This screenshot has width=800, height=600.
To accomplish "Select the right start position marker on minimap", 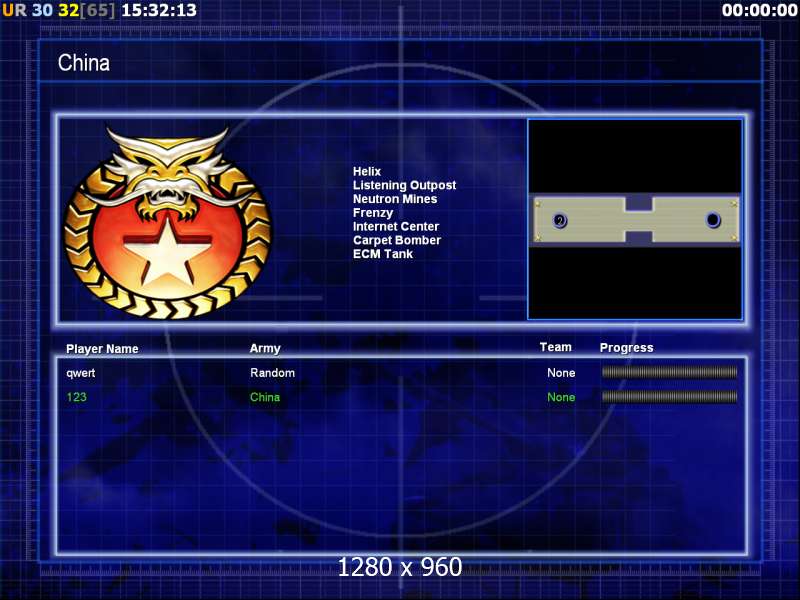I will click(x=713, y=220).
